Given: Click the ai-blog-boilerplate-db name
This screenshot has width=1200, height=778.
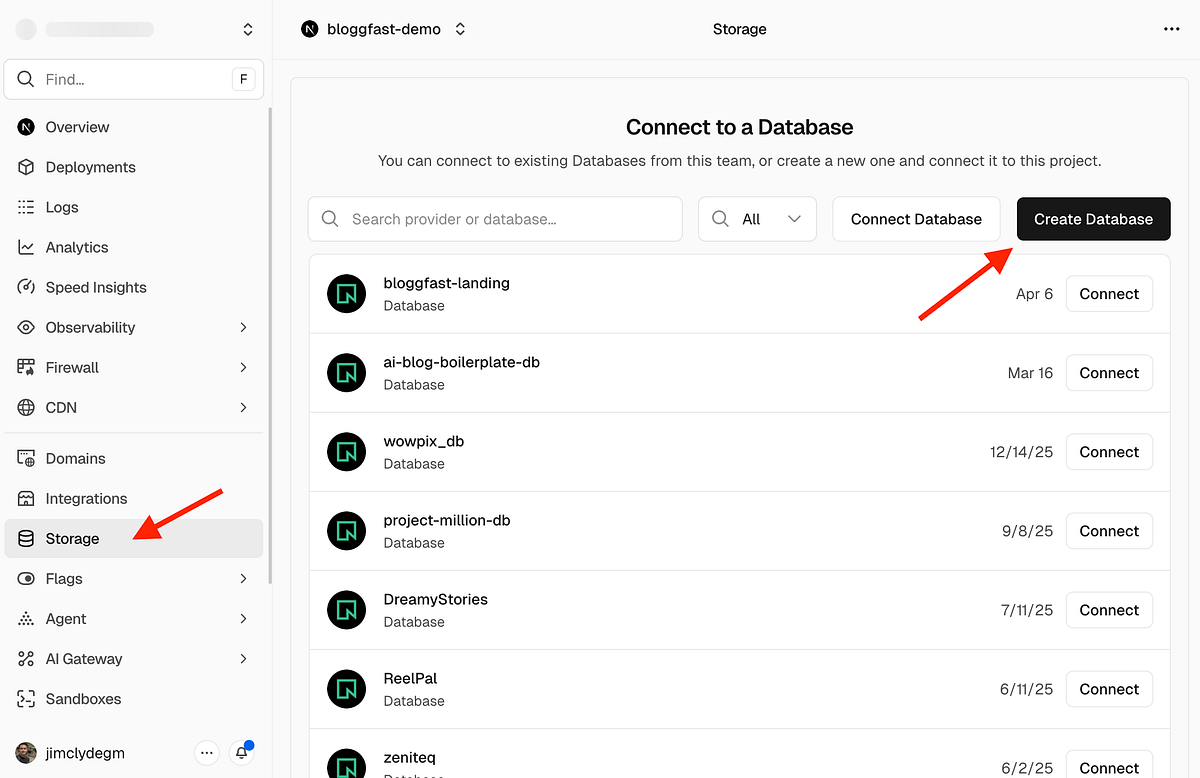Looking at the screenshot, I should [462, 362].
